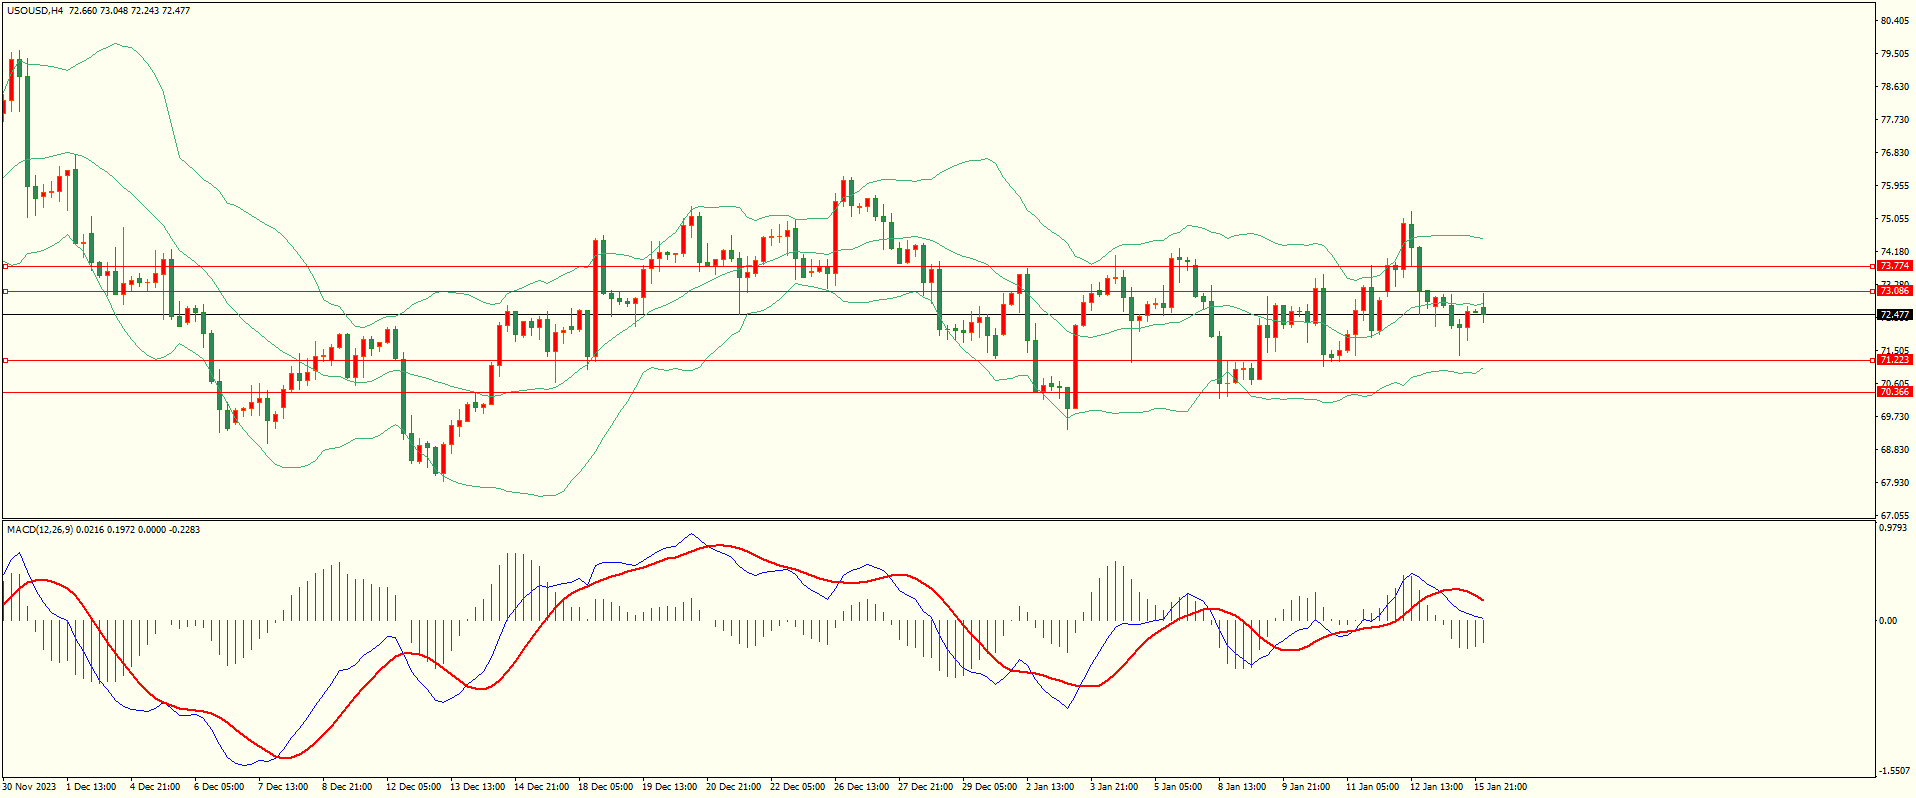Click the red 71.223 price level label

(x=1894, y=360)
